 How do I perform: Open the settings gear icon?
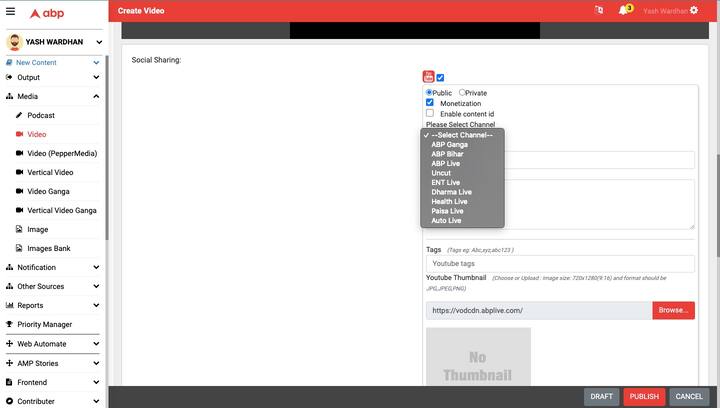(694, 10)
